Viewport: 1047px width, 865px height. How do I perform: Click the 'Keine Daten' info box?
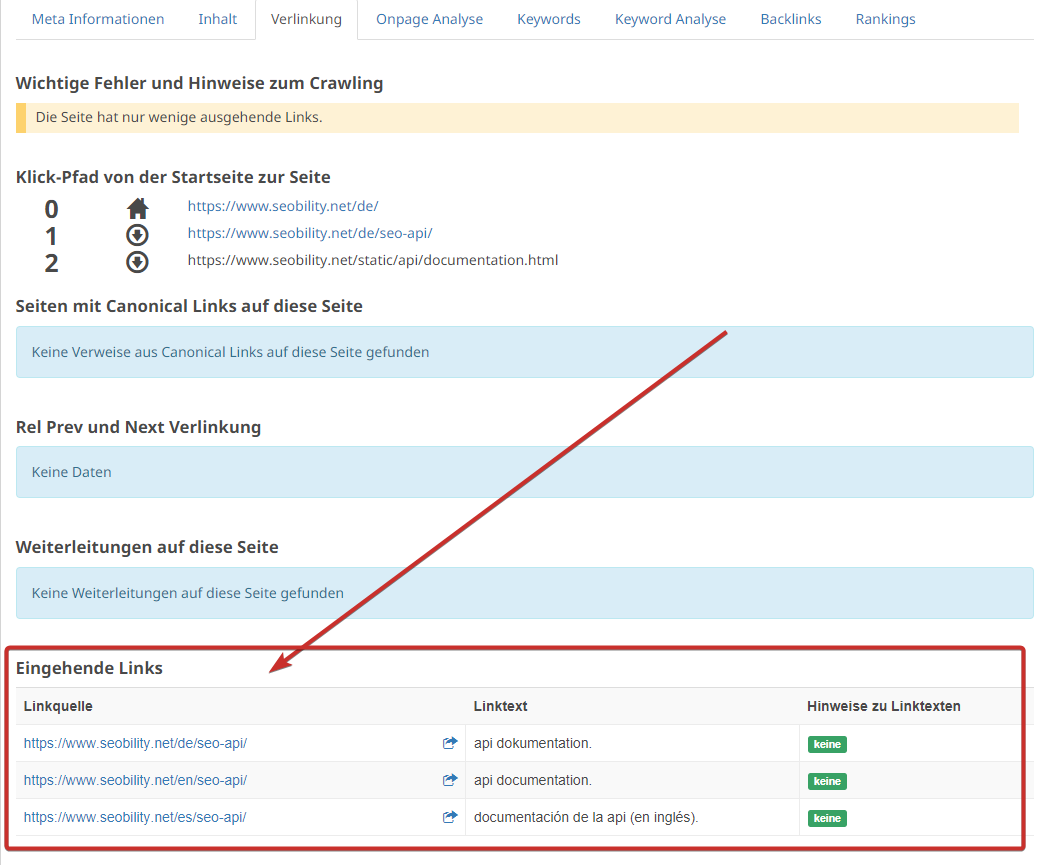tap(525, 472)
